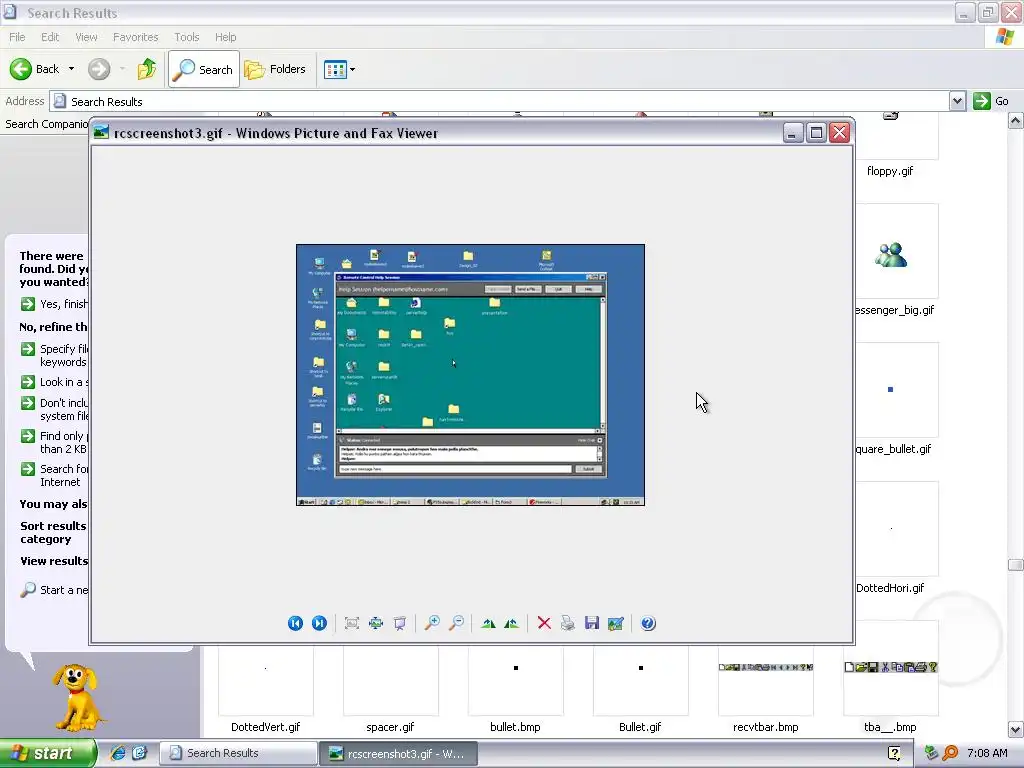The image size is (1024, 768).
Task: Copy picture to disk icon
Action: click(592, 623)
